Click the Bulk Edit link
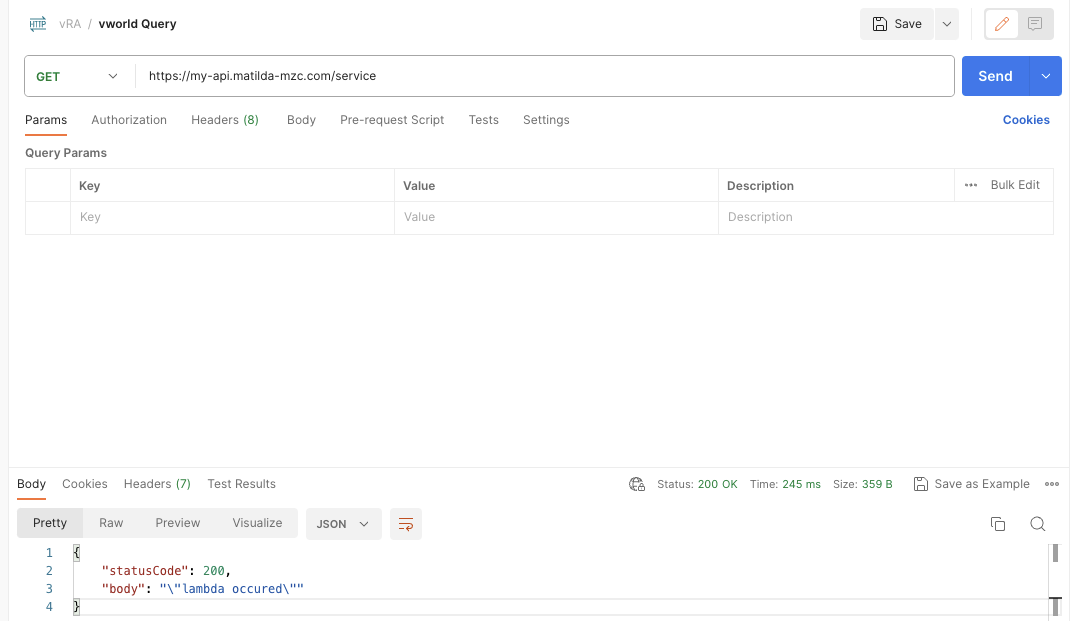The height and width of the screenshot is (621, 1074). pyautogui.click(x=1015, y=185)
